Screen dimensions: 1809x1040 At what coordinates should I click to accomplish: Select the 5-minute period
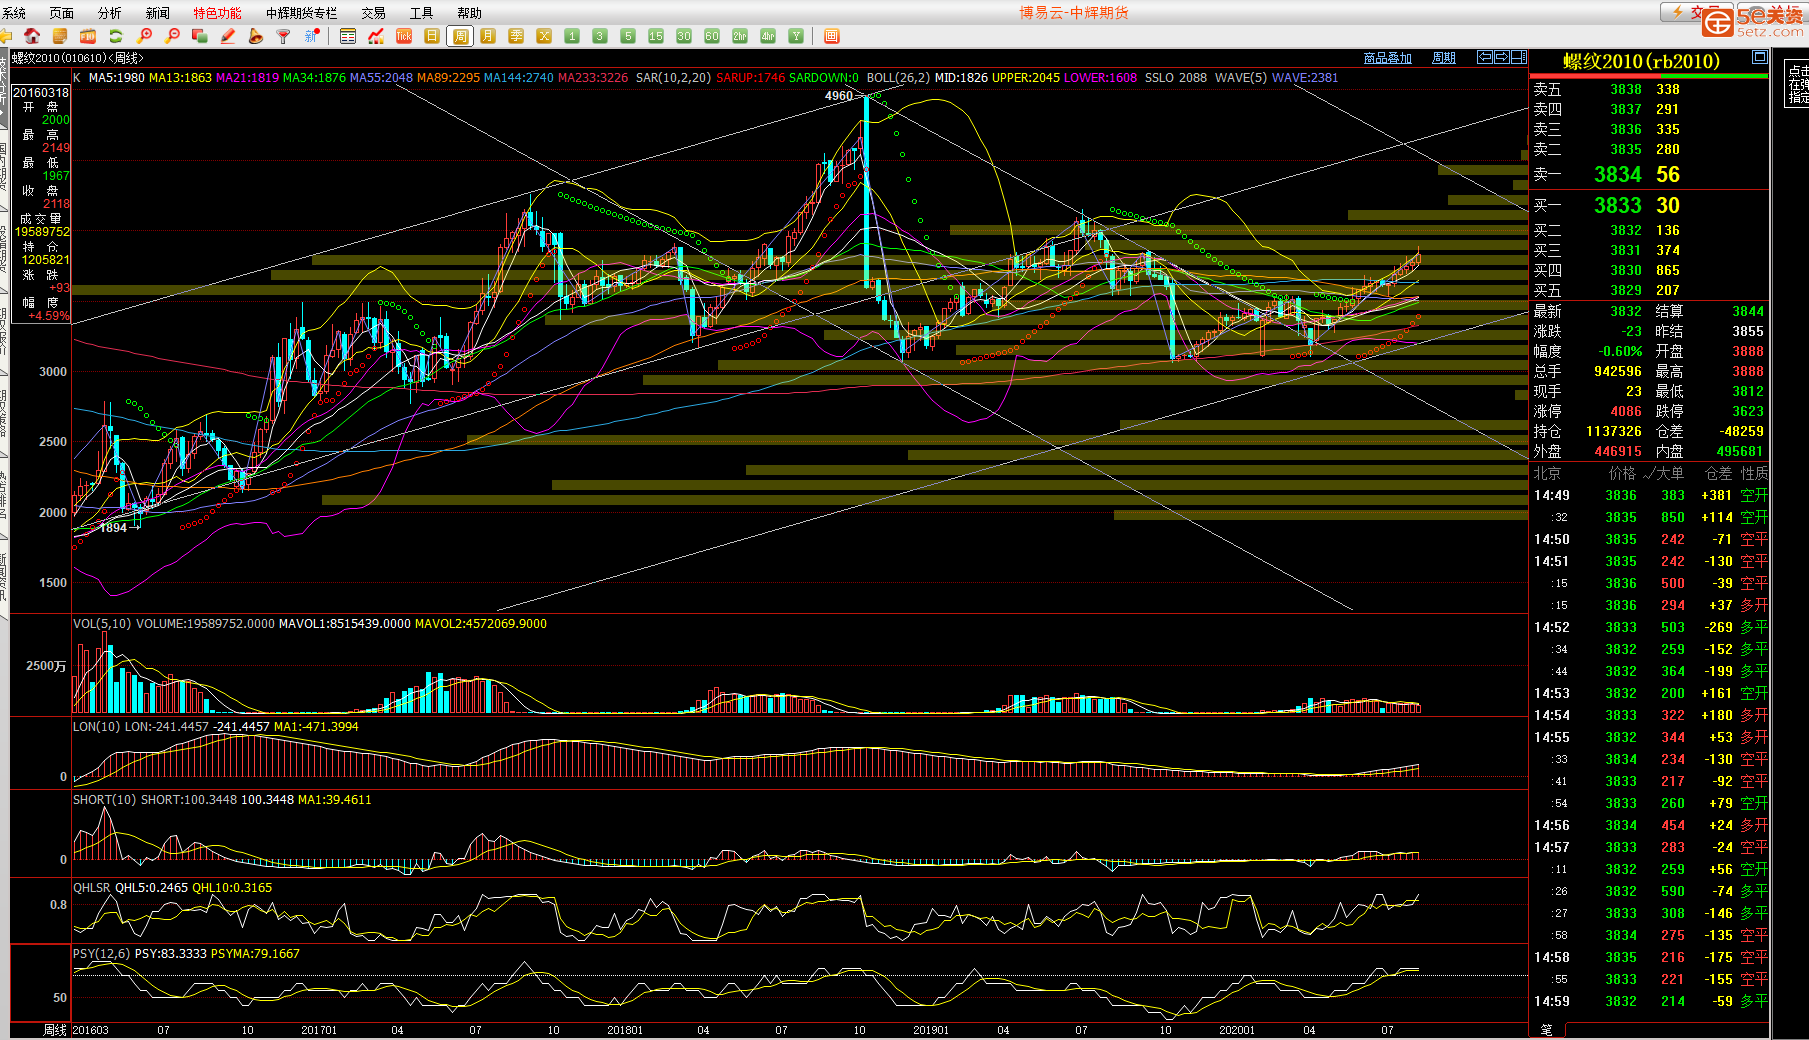628,36
